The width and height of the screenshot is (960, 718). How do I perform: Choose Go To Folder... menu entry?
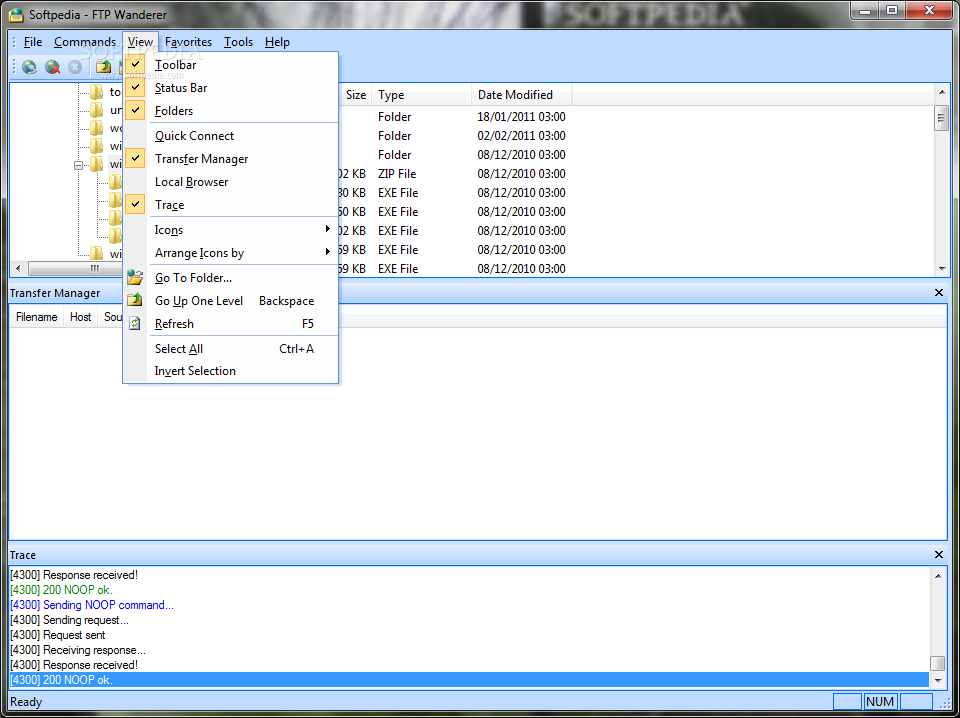click(230, 278)
